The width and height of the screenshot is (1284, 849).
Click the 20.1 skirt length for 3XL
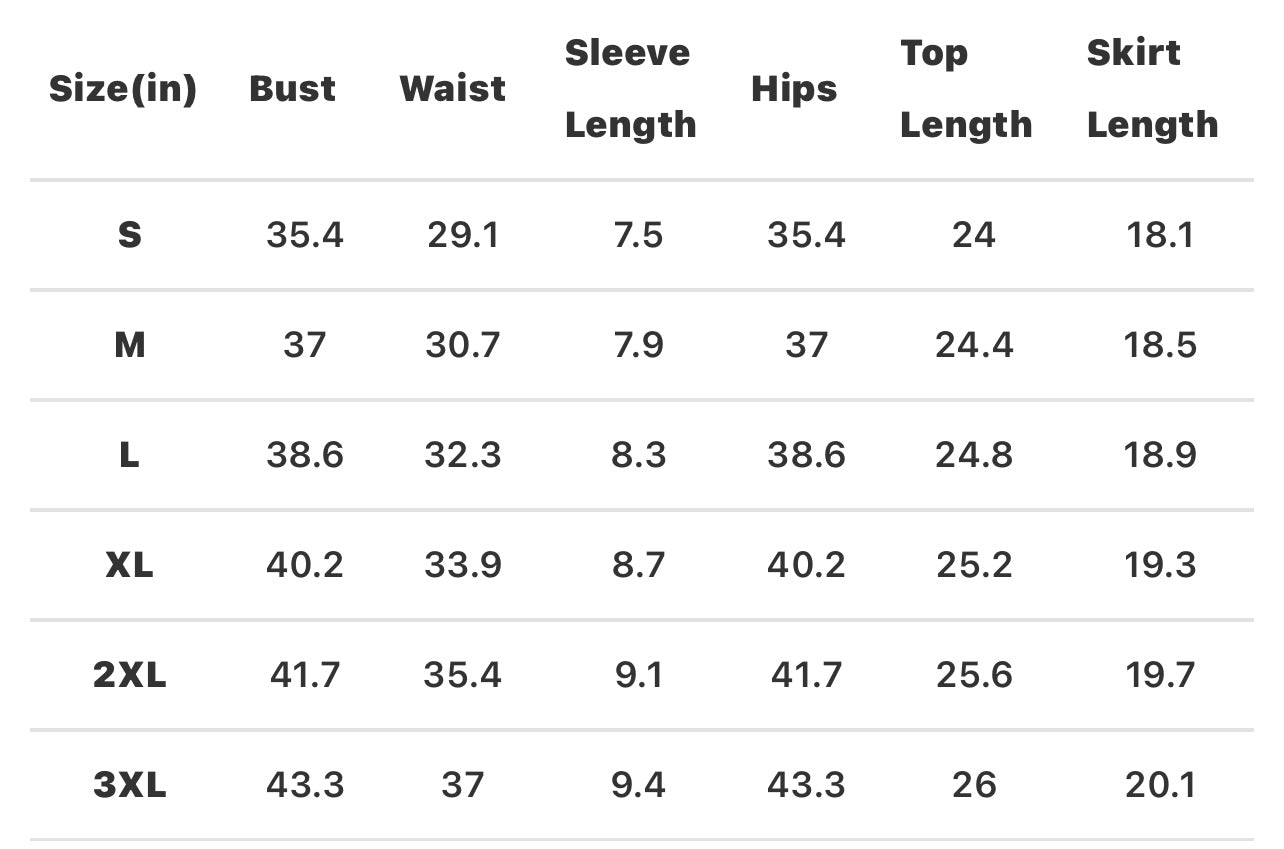[x=1160, y=786]
